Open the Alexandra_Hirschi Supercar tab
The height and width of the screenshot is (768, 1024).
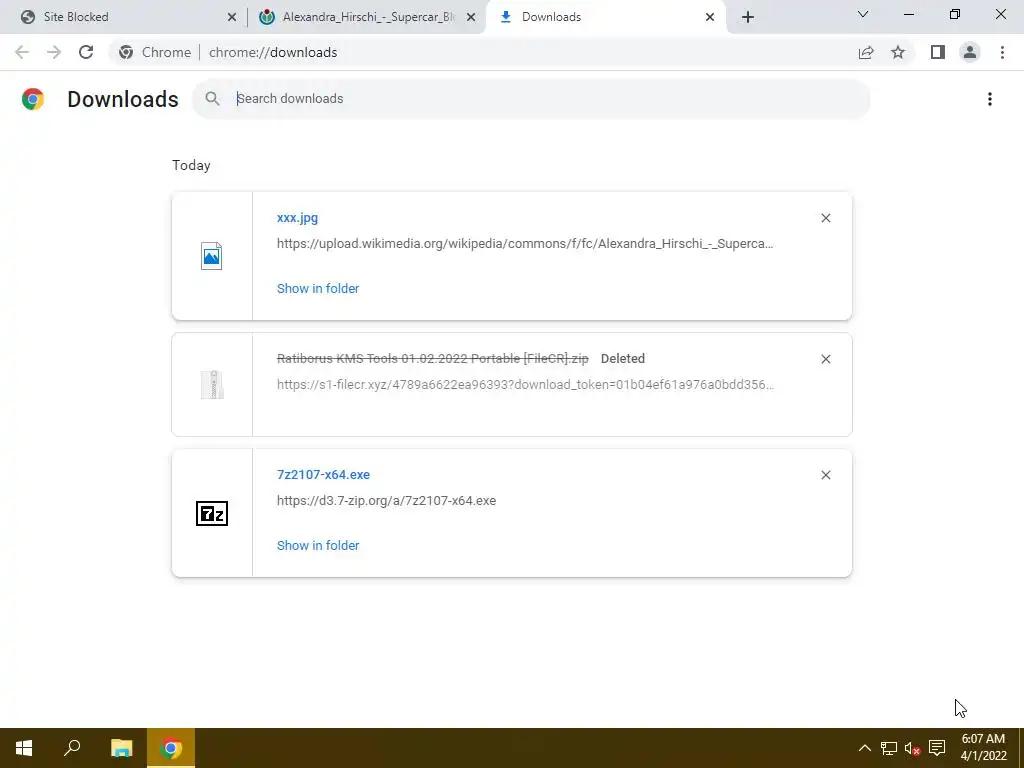coord(366,17)
